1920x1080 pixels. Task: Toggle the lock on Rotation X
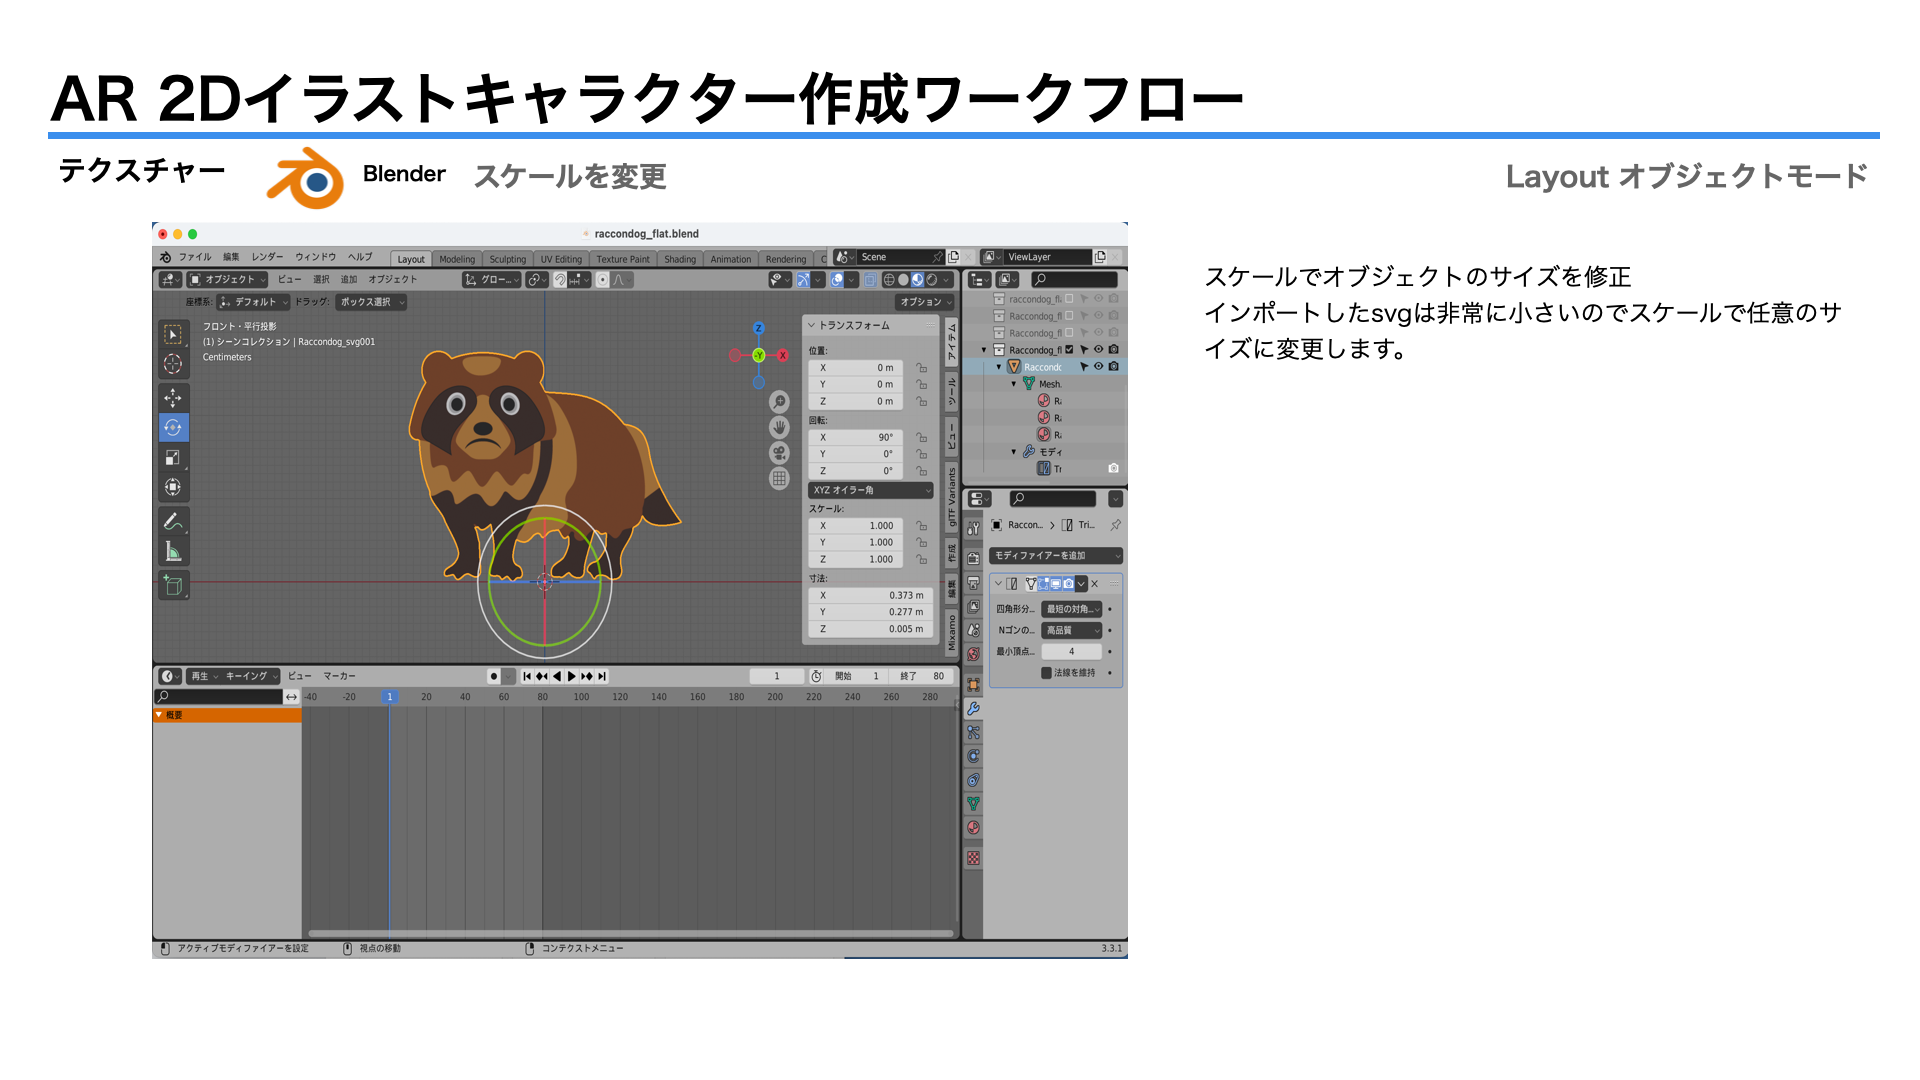(x=922, y=438)
